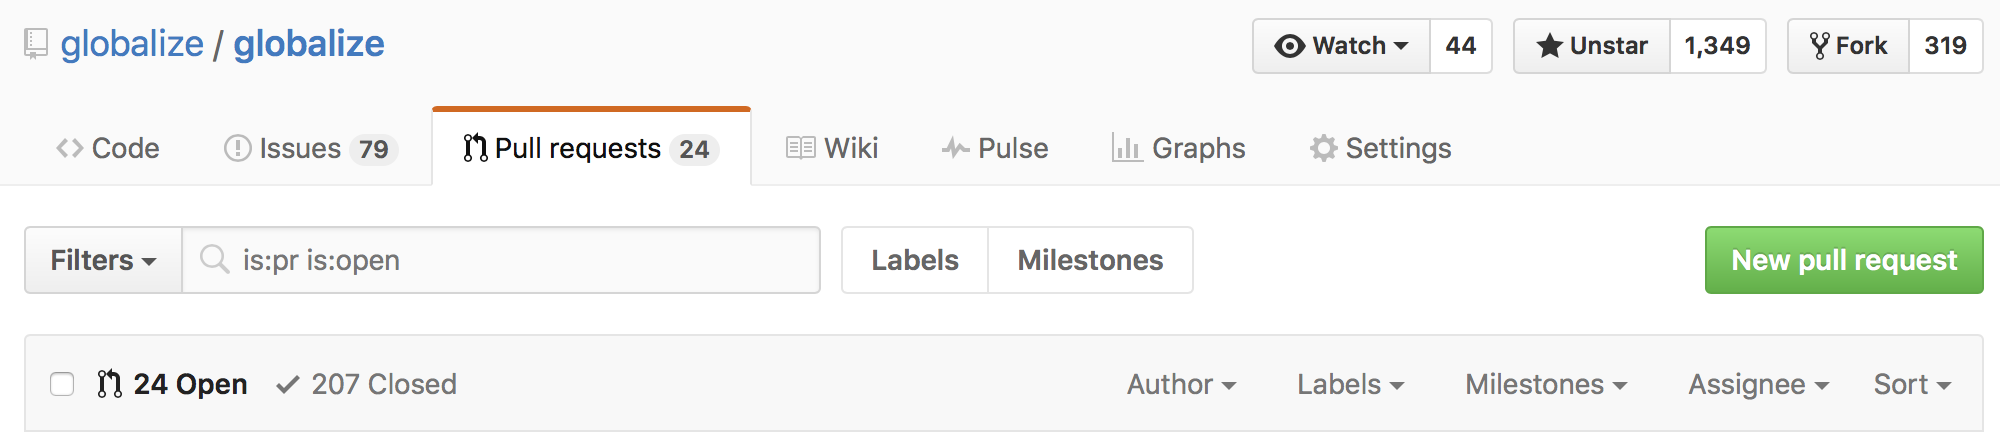Expand the Sort dropdown menu
The width and height of the screenshot is (2000, 432).
(x=1912, y=384)
